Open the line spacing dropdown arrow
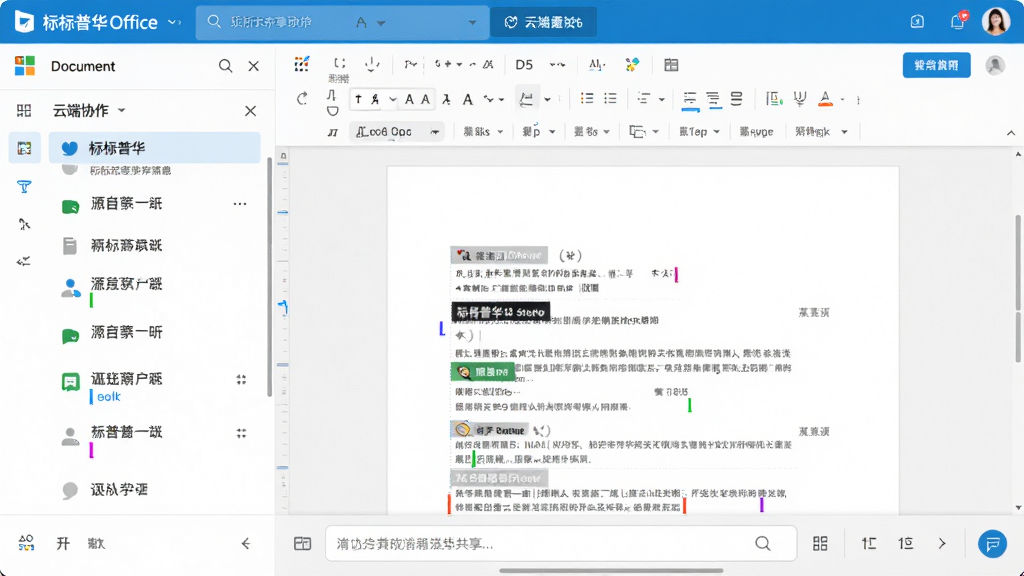Image resolution: width=1024 pixels, height=576 pixels. coord(661,99)
